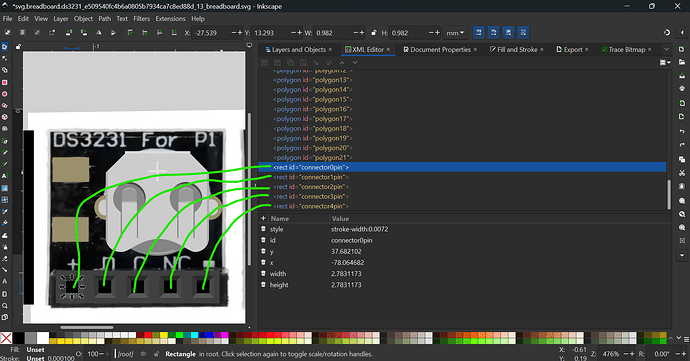
Task: Open XML editor layout dropdown
Action: (x=665, y=63)
